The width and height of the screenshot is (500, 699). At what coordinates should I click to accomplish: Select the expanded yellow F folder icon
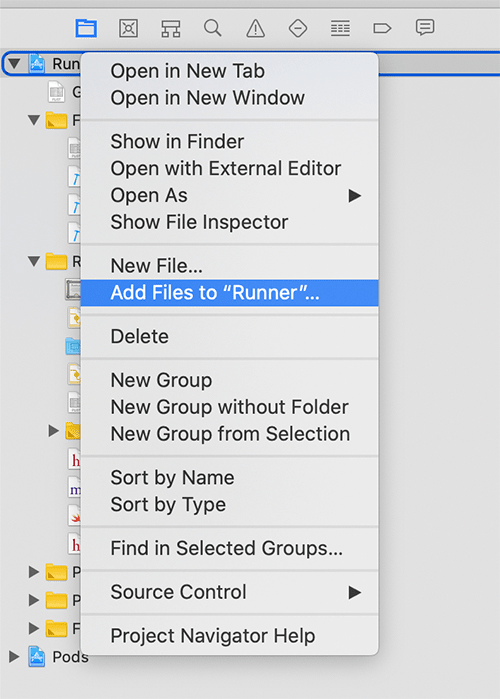(x=57, y=120)
